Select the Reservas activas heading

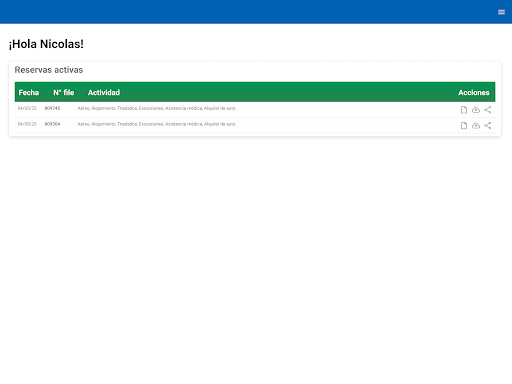[x=49, y=70]
